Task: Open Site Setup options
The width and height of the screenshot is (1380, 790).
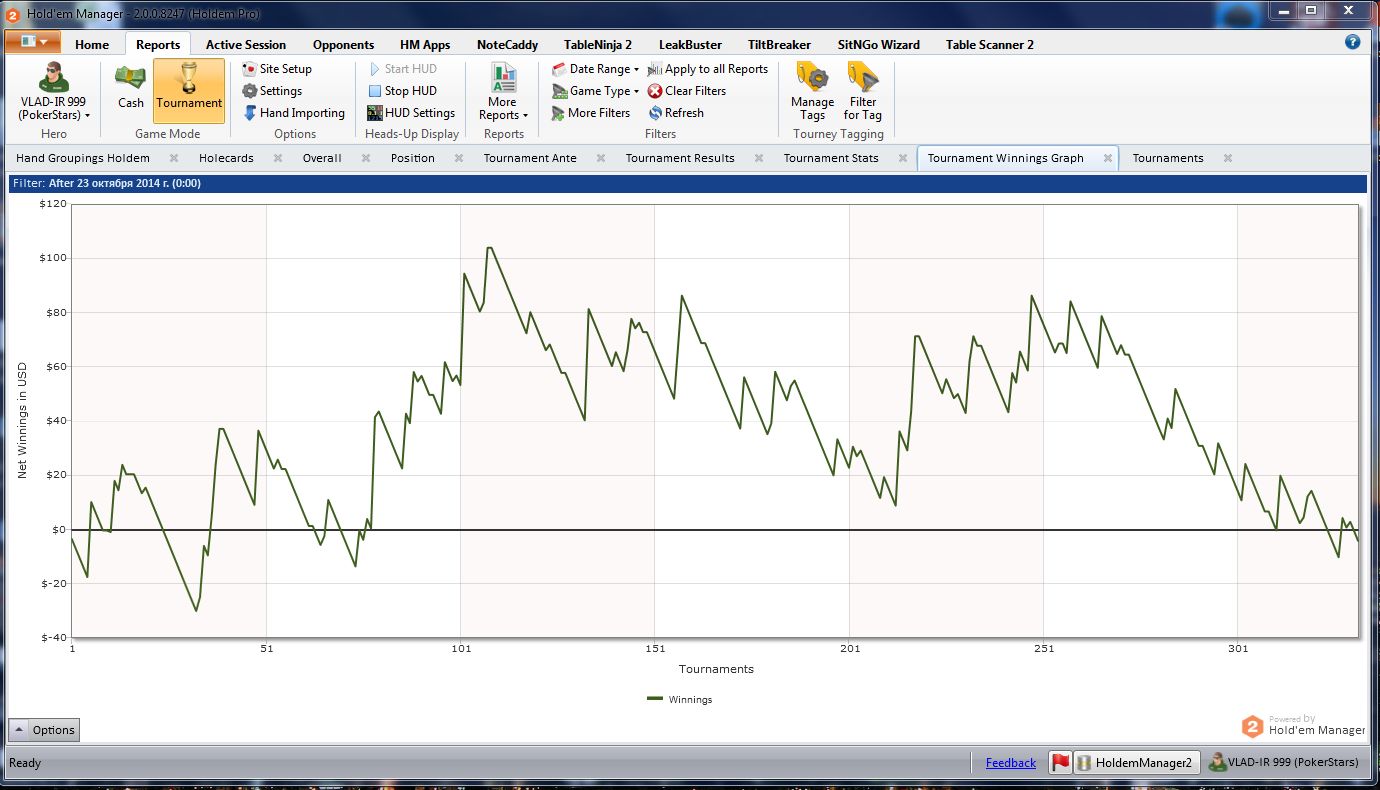Action: tap(277, 69)
